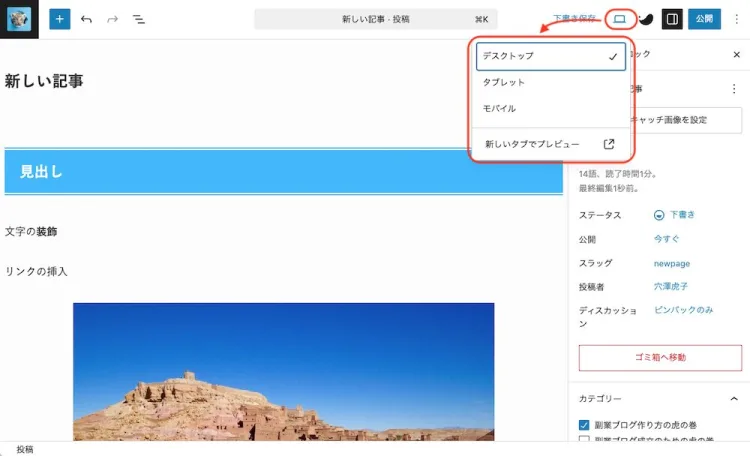Toggle the settings sidebar panel icon
The image size is (750, 456).
click(x=672, y=19)
